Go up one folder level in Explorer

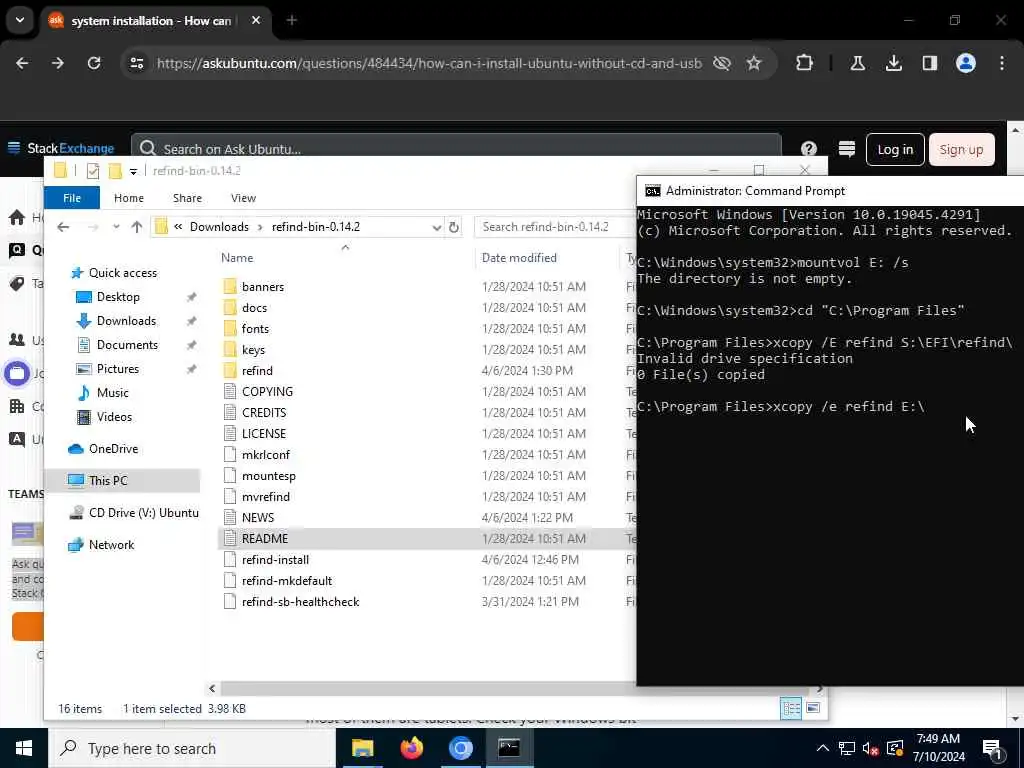coord(136,227)
